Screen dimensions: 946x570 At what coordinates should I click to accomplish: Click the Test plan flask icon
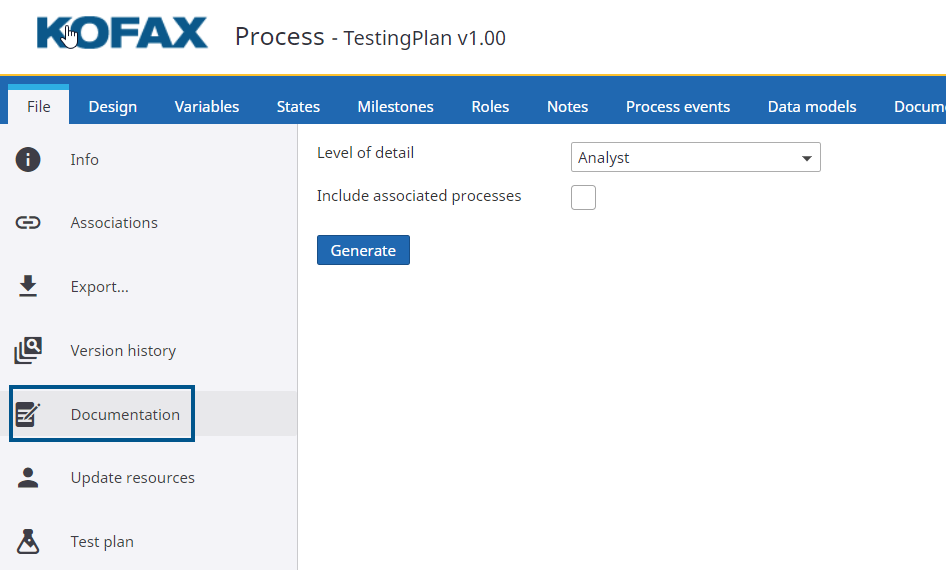click(x=28, y=542)
